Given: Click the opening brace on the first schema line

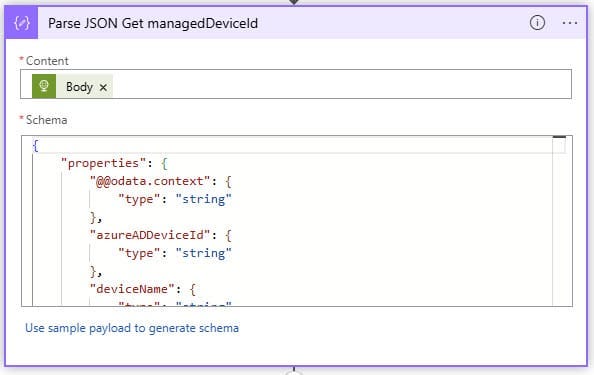Looking at the screenshot, I should click(35, 145).
